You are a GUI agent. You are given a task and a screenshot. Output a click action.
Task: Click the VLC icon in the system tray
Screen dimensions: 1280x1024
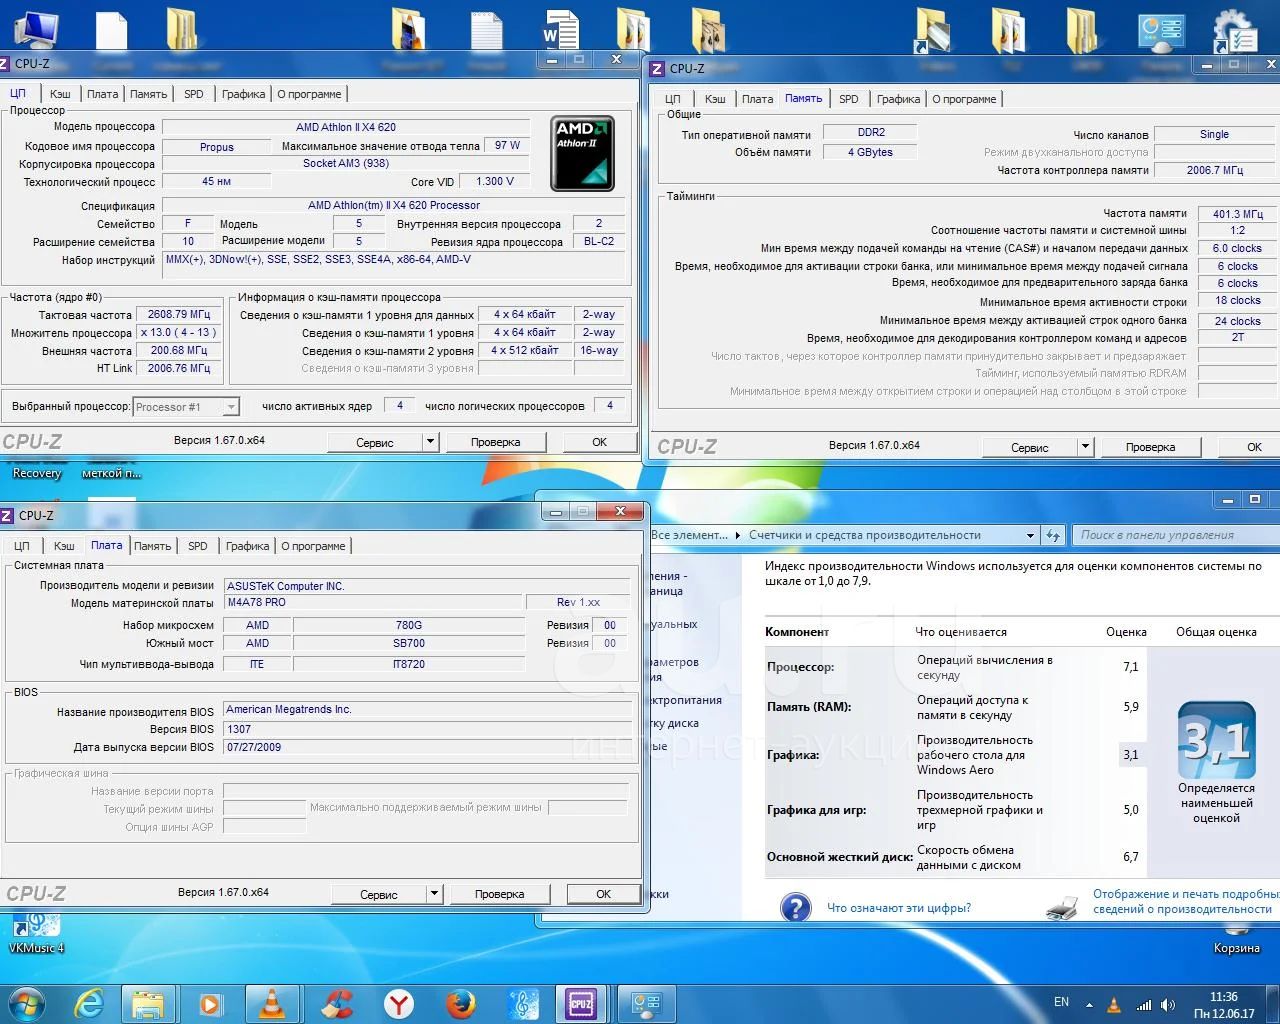tap(1115, 1004)
